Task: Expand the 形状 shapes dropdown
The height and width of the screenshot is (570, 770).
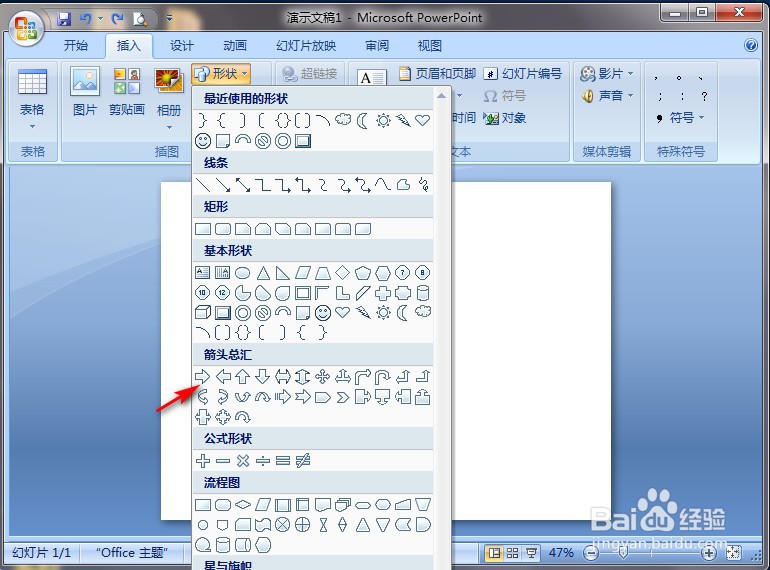Action: pos(221,74)
